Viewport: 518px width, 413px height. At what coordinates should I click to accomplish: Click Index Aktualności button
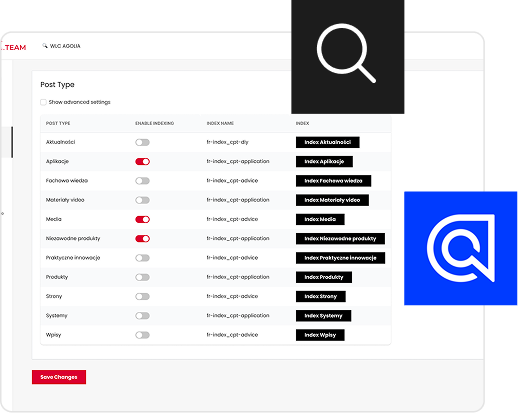[328, 142]
